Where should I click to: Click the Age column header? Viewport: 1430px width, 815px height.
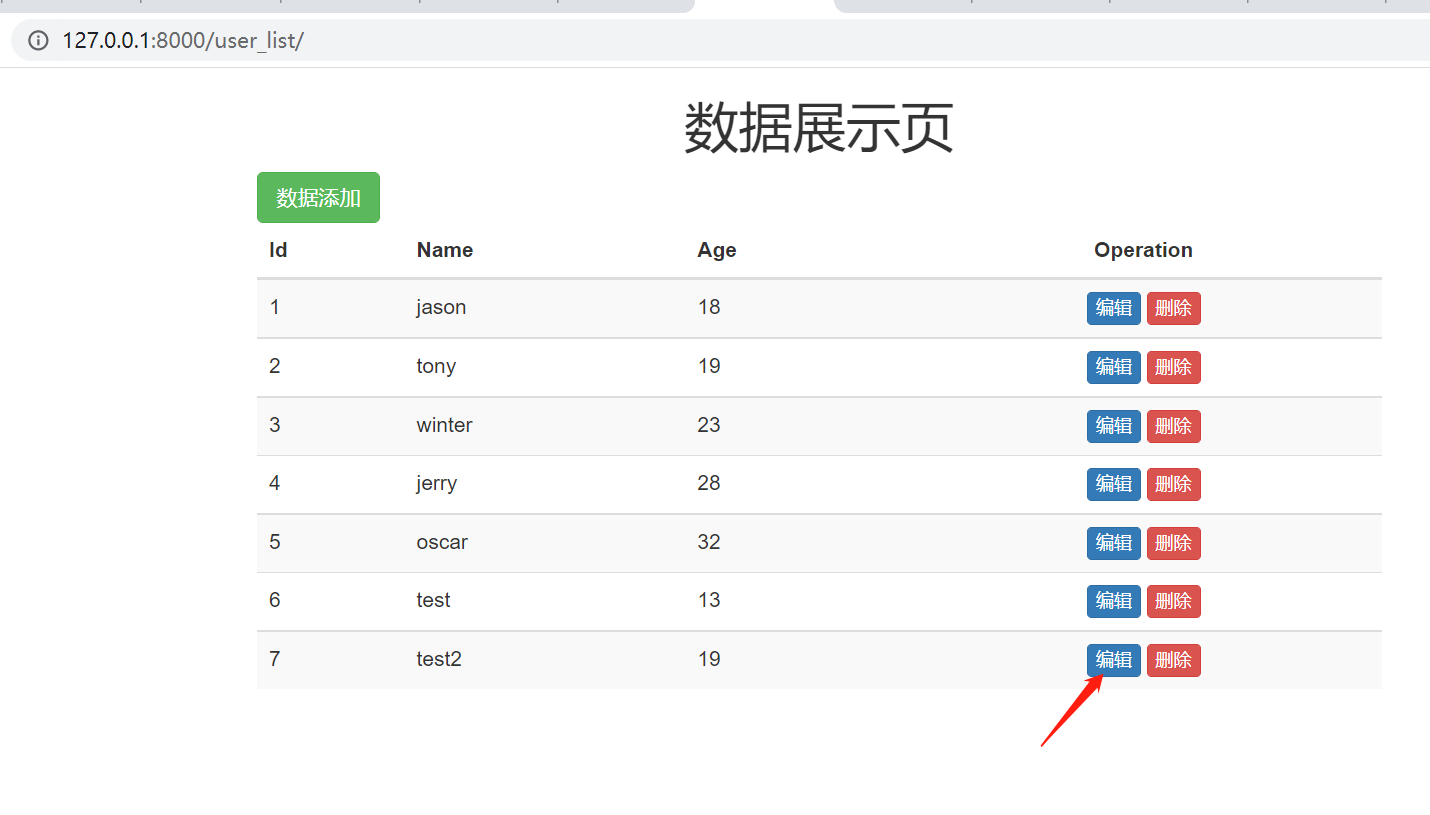716,250
